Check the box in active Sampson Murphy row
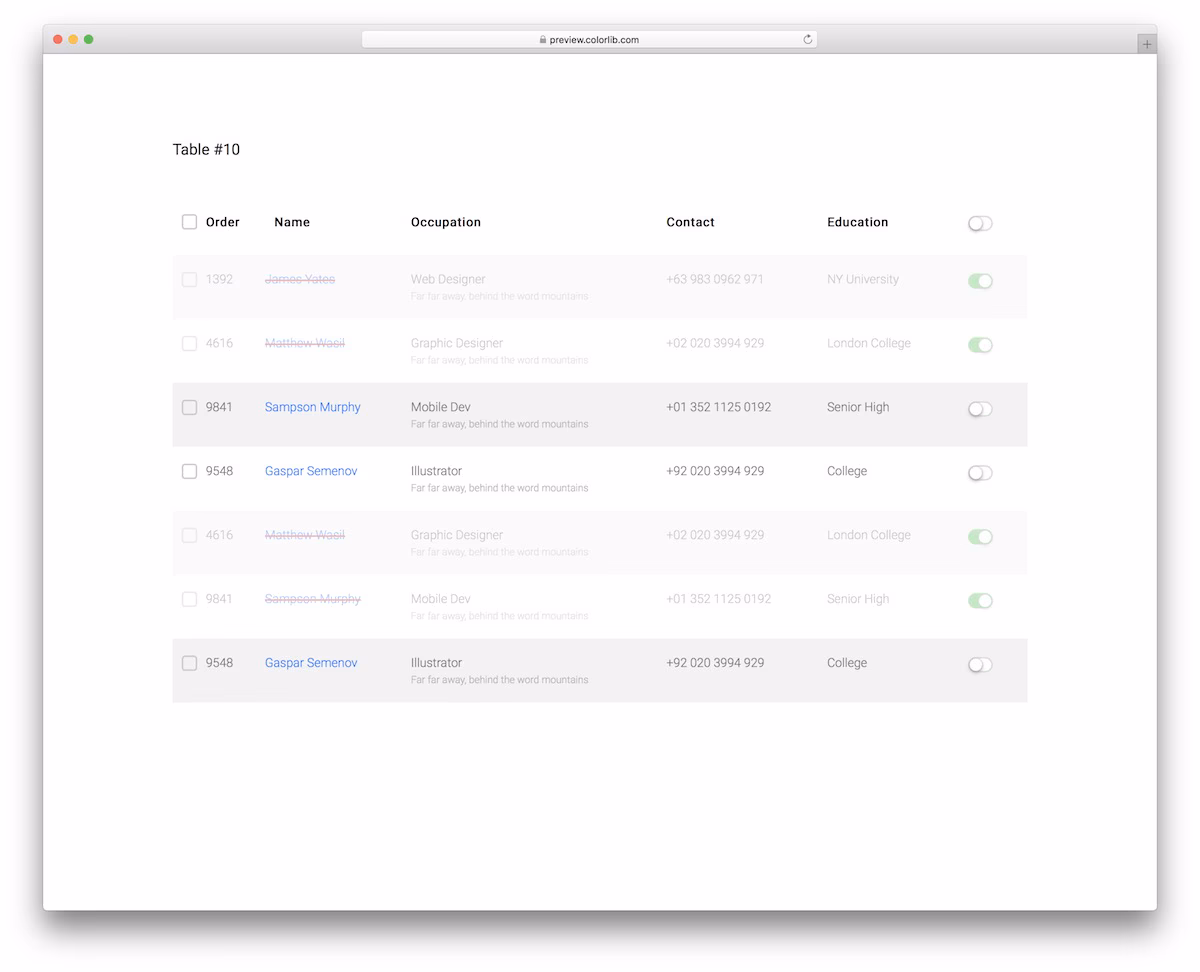The height and width of the screenshot is (972, 1200). click(189, 407)
